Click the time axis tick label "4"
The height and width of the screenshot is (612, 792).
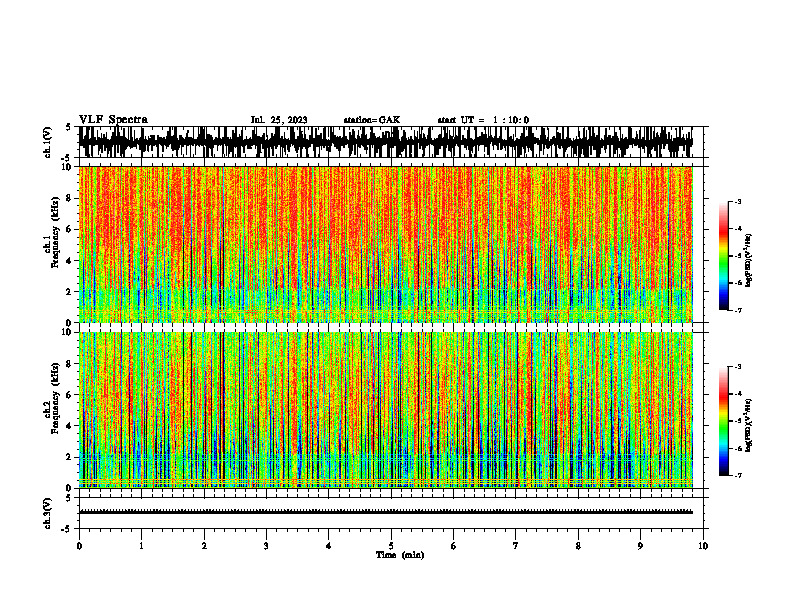tap(329, 546)
